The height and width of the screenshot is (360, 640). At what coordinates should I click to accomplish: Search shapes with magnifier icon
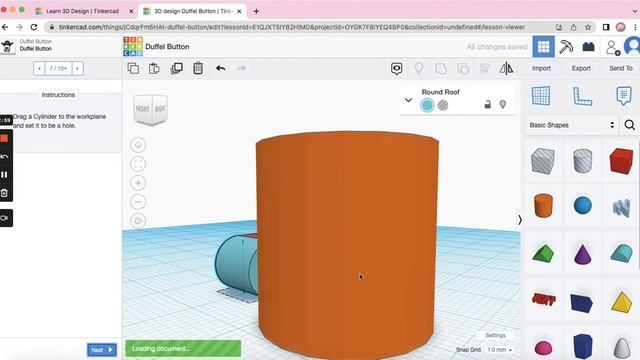coord(629,125)
